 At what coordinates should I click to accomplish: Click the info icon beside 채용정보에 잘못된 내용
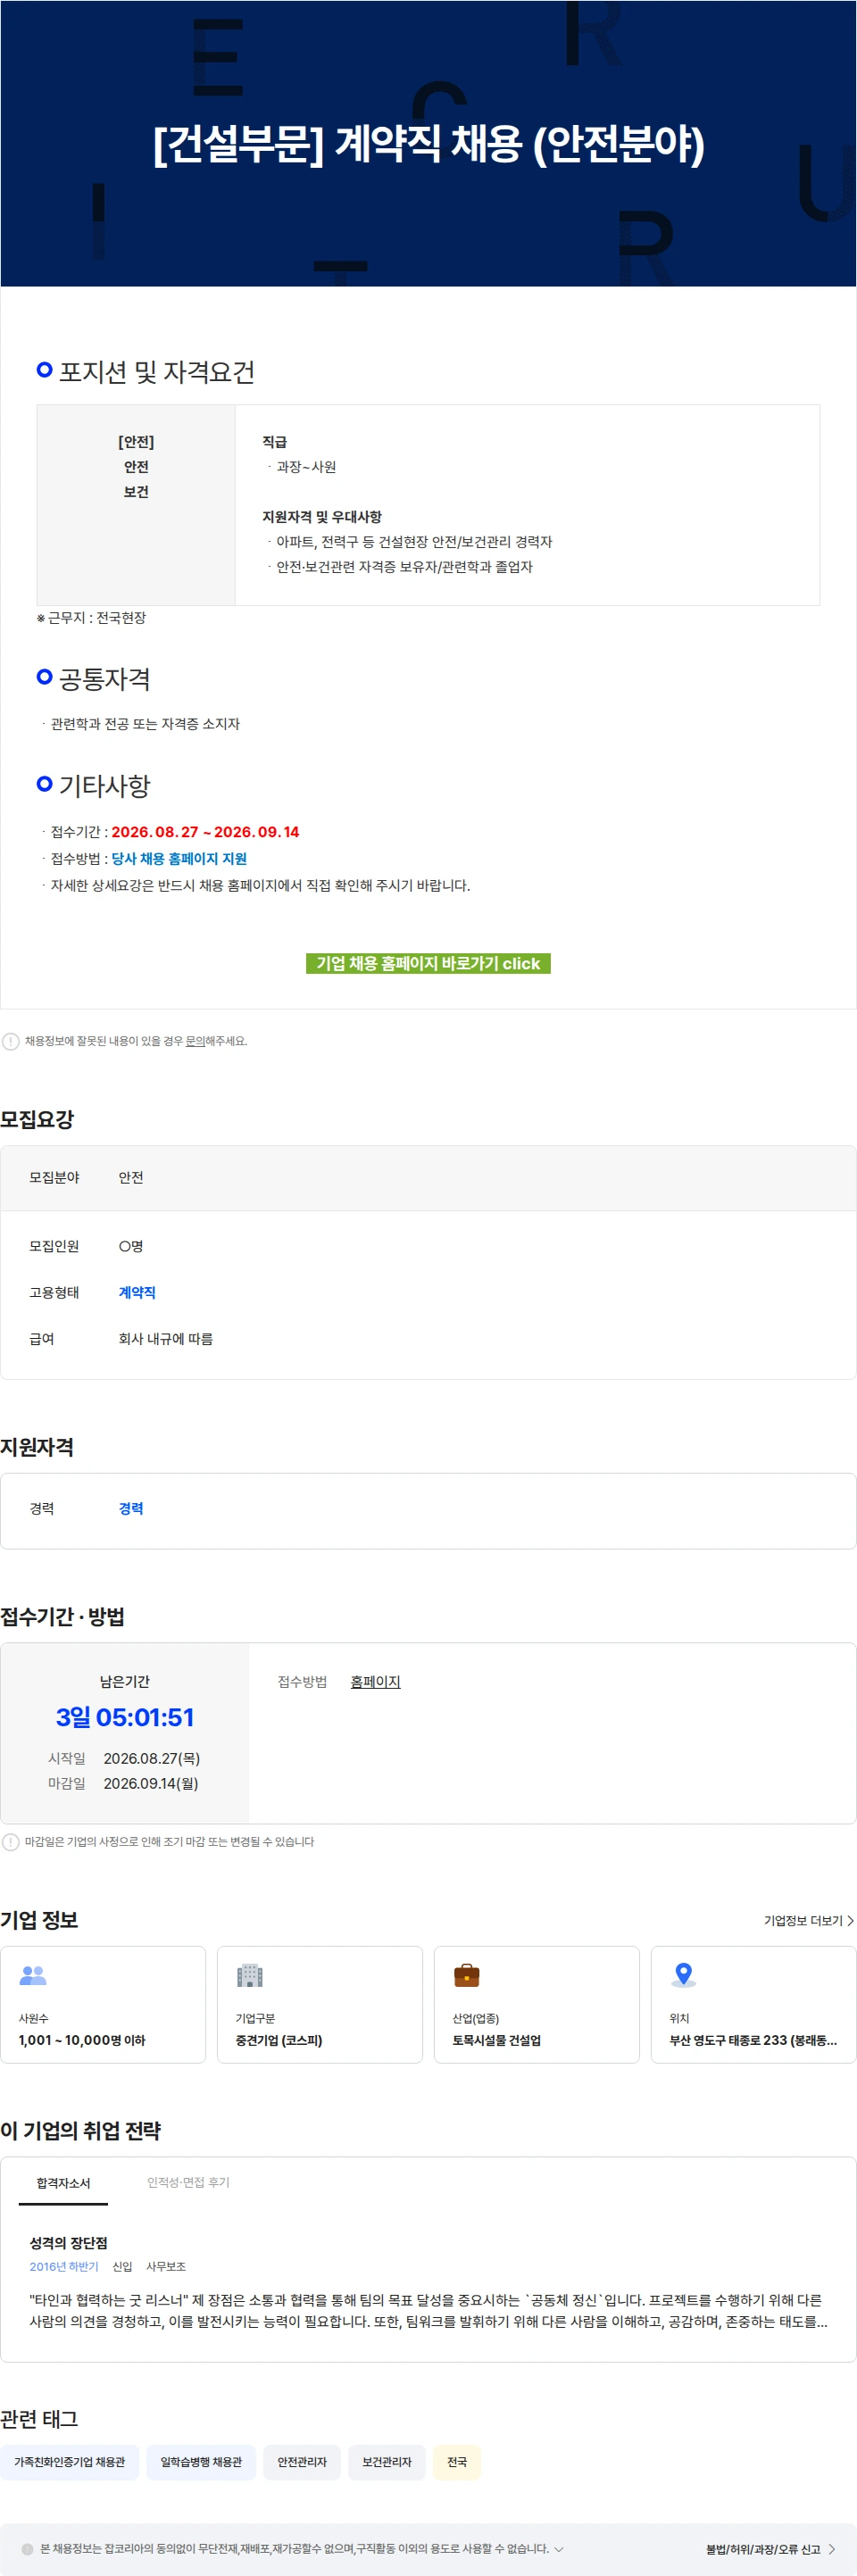[x=10, y=1041]
